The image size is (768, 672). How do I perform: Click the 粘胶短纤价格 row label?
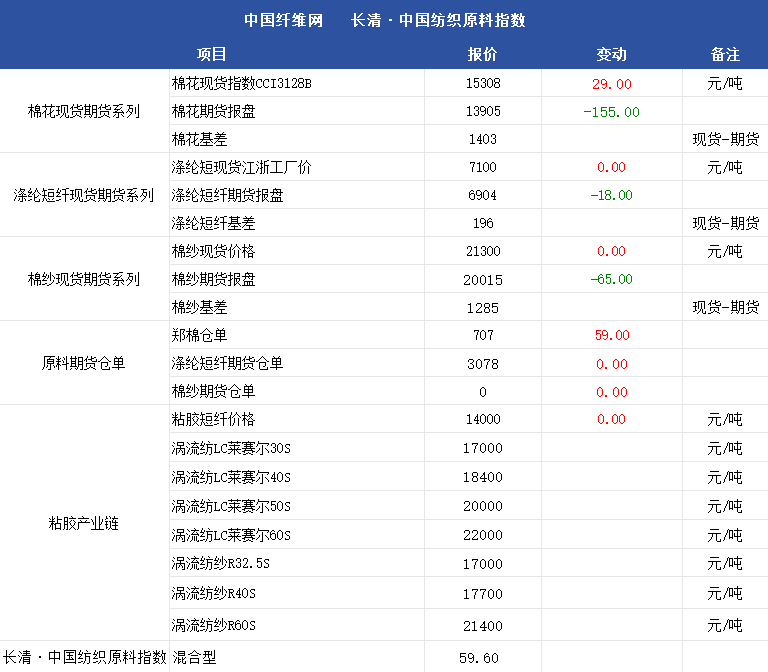pyautogui.click(x=213, y=419)
